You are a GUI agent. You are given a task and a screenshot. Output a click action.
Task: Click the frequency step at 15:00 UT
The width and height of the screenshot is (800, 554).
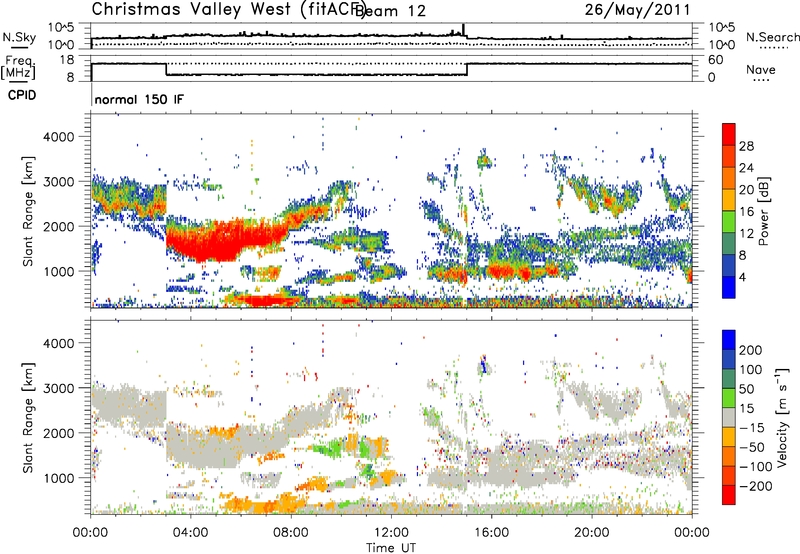(467, 69)
